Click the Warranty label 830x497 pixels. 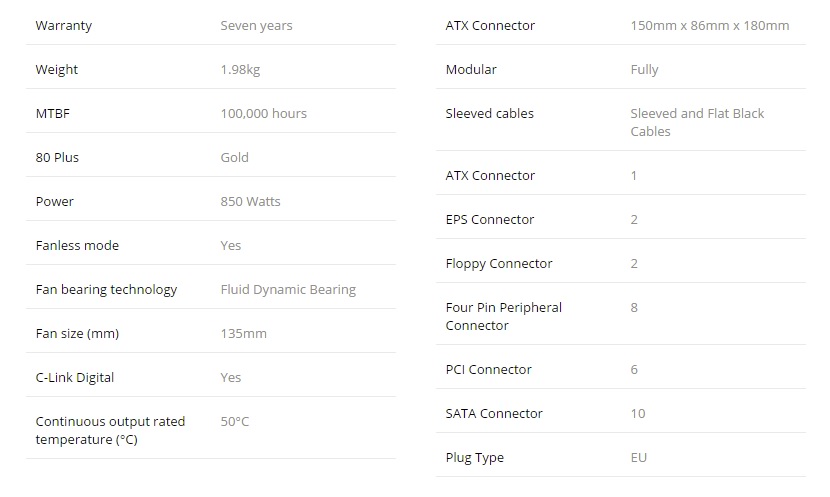coord(63,26)
